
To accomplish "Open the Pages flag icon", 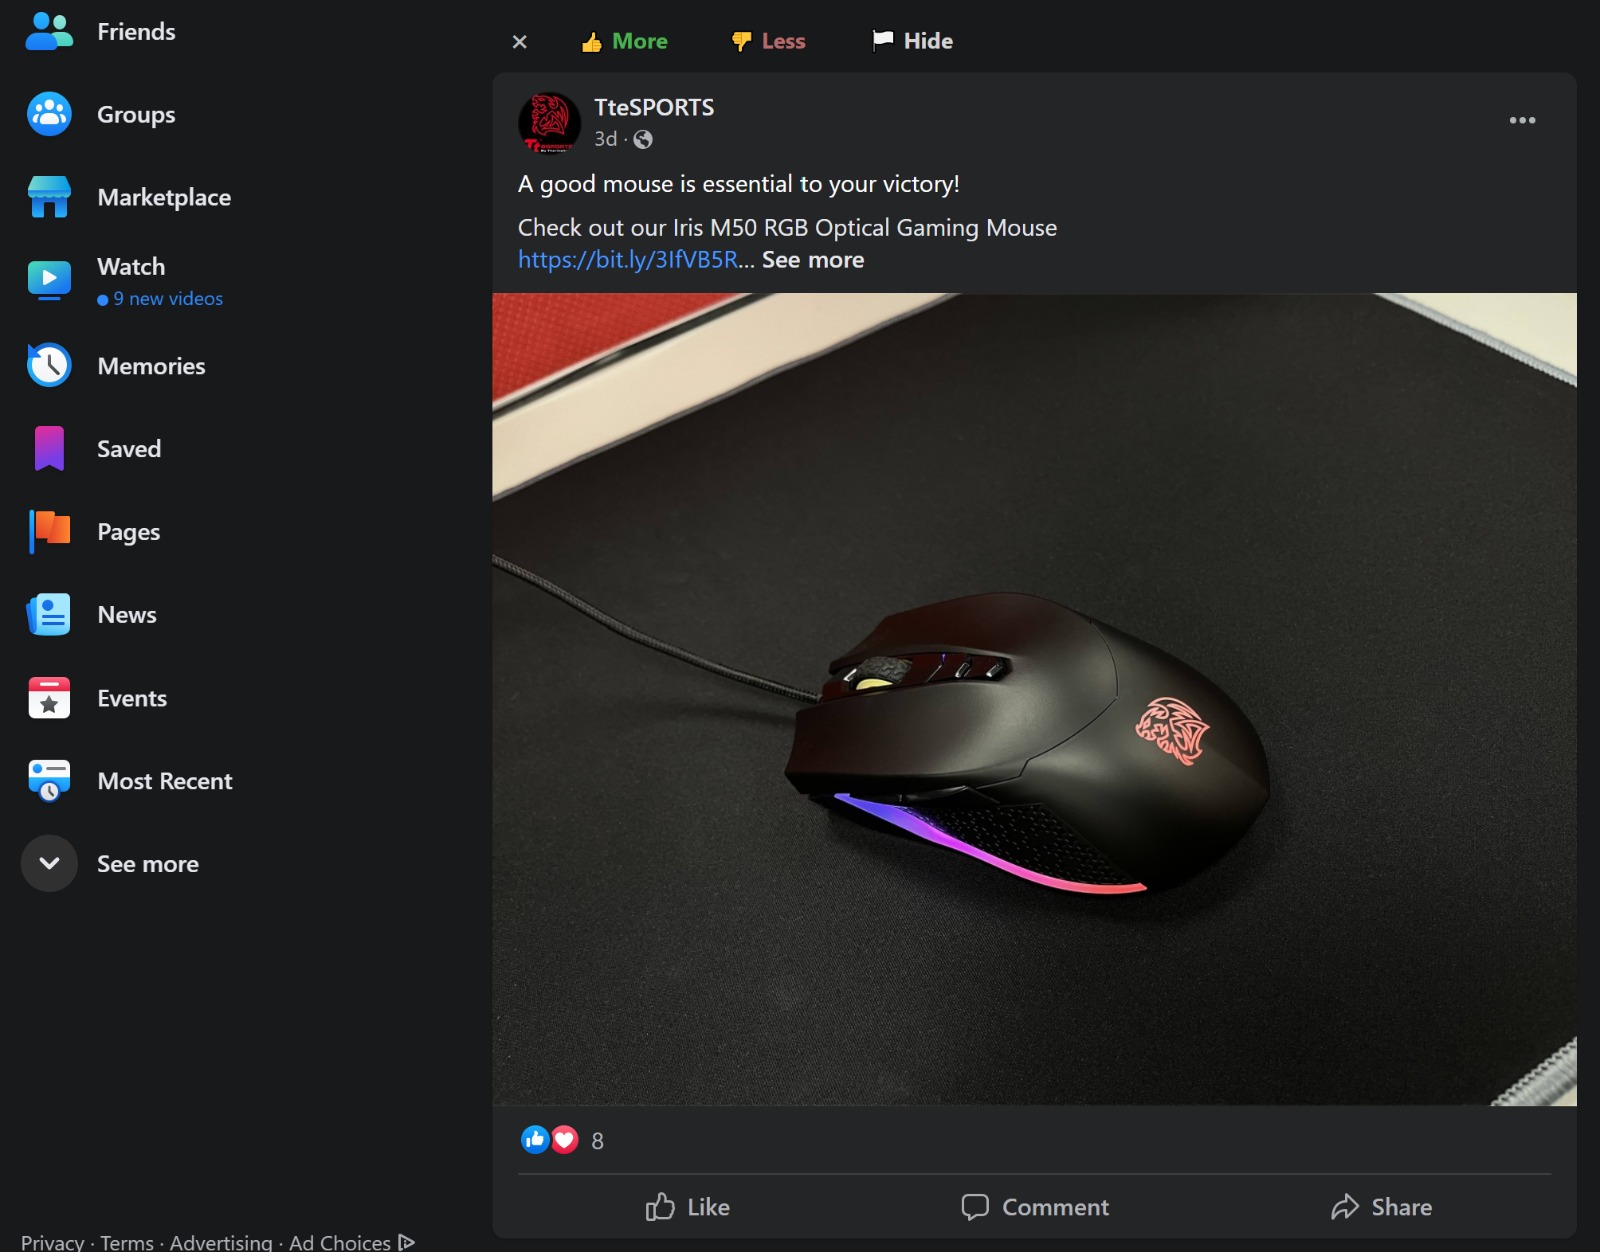I will click(x=49, y=531).
